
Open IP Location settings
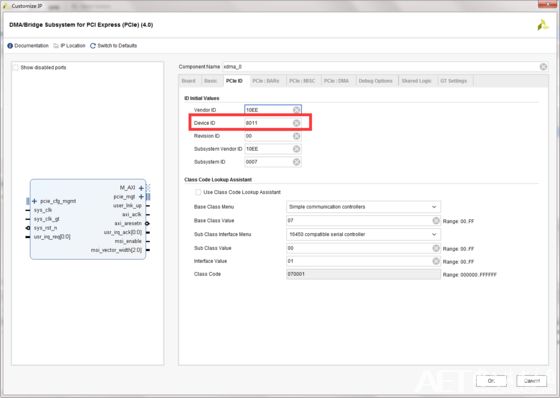(x=70, y=46)
